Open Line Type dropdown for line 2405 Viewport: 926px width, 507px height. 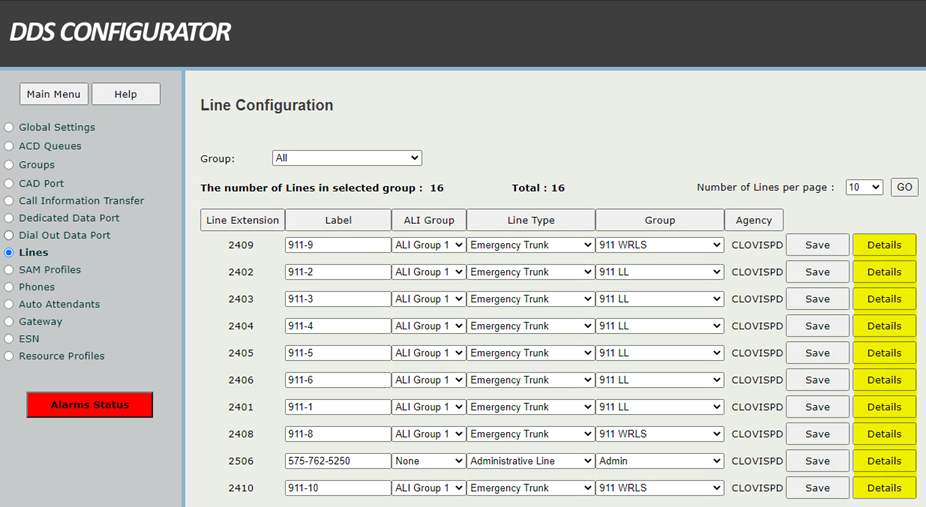click(531, 353)
